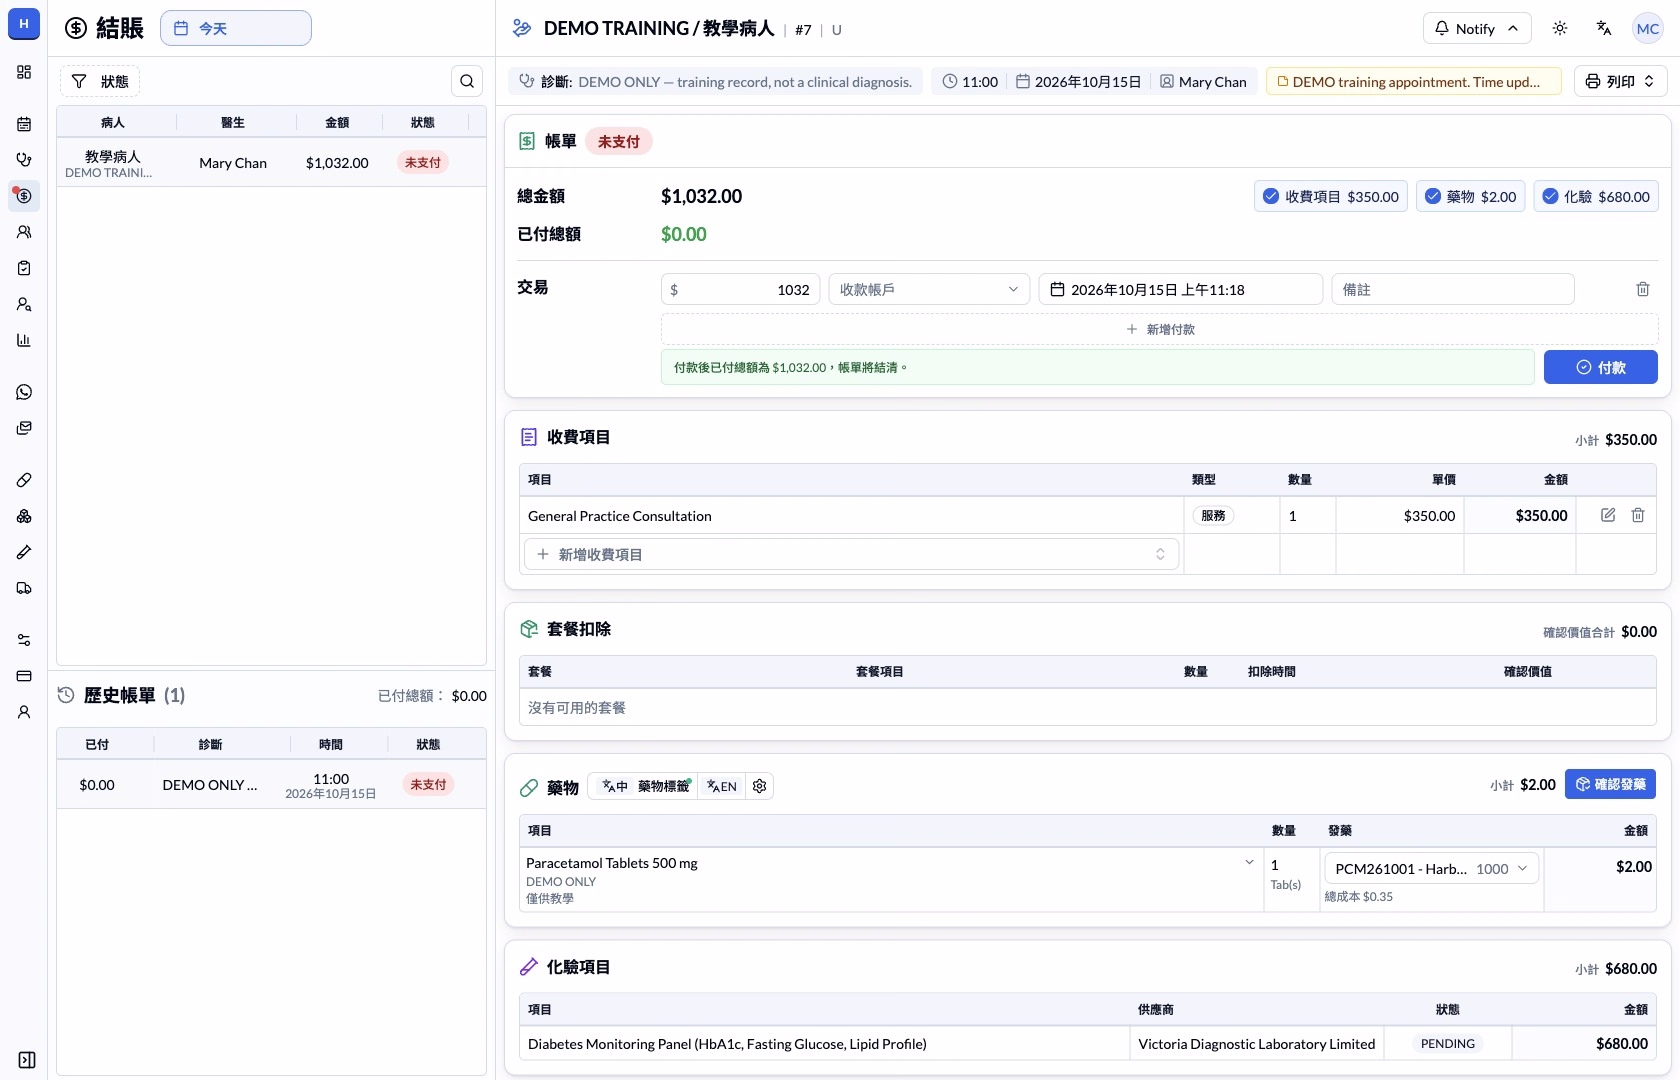Switch medication label to Chinese (中)
This screenshot has height=1080, width=1680.
(615, 786)
